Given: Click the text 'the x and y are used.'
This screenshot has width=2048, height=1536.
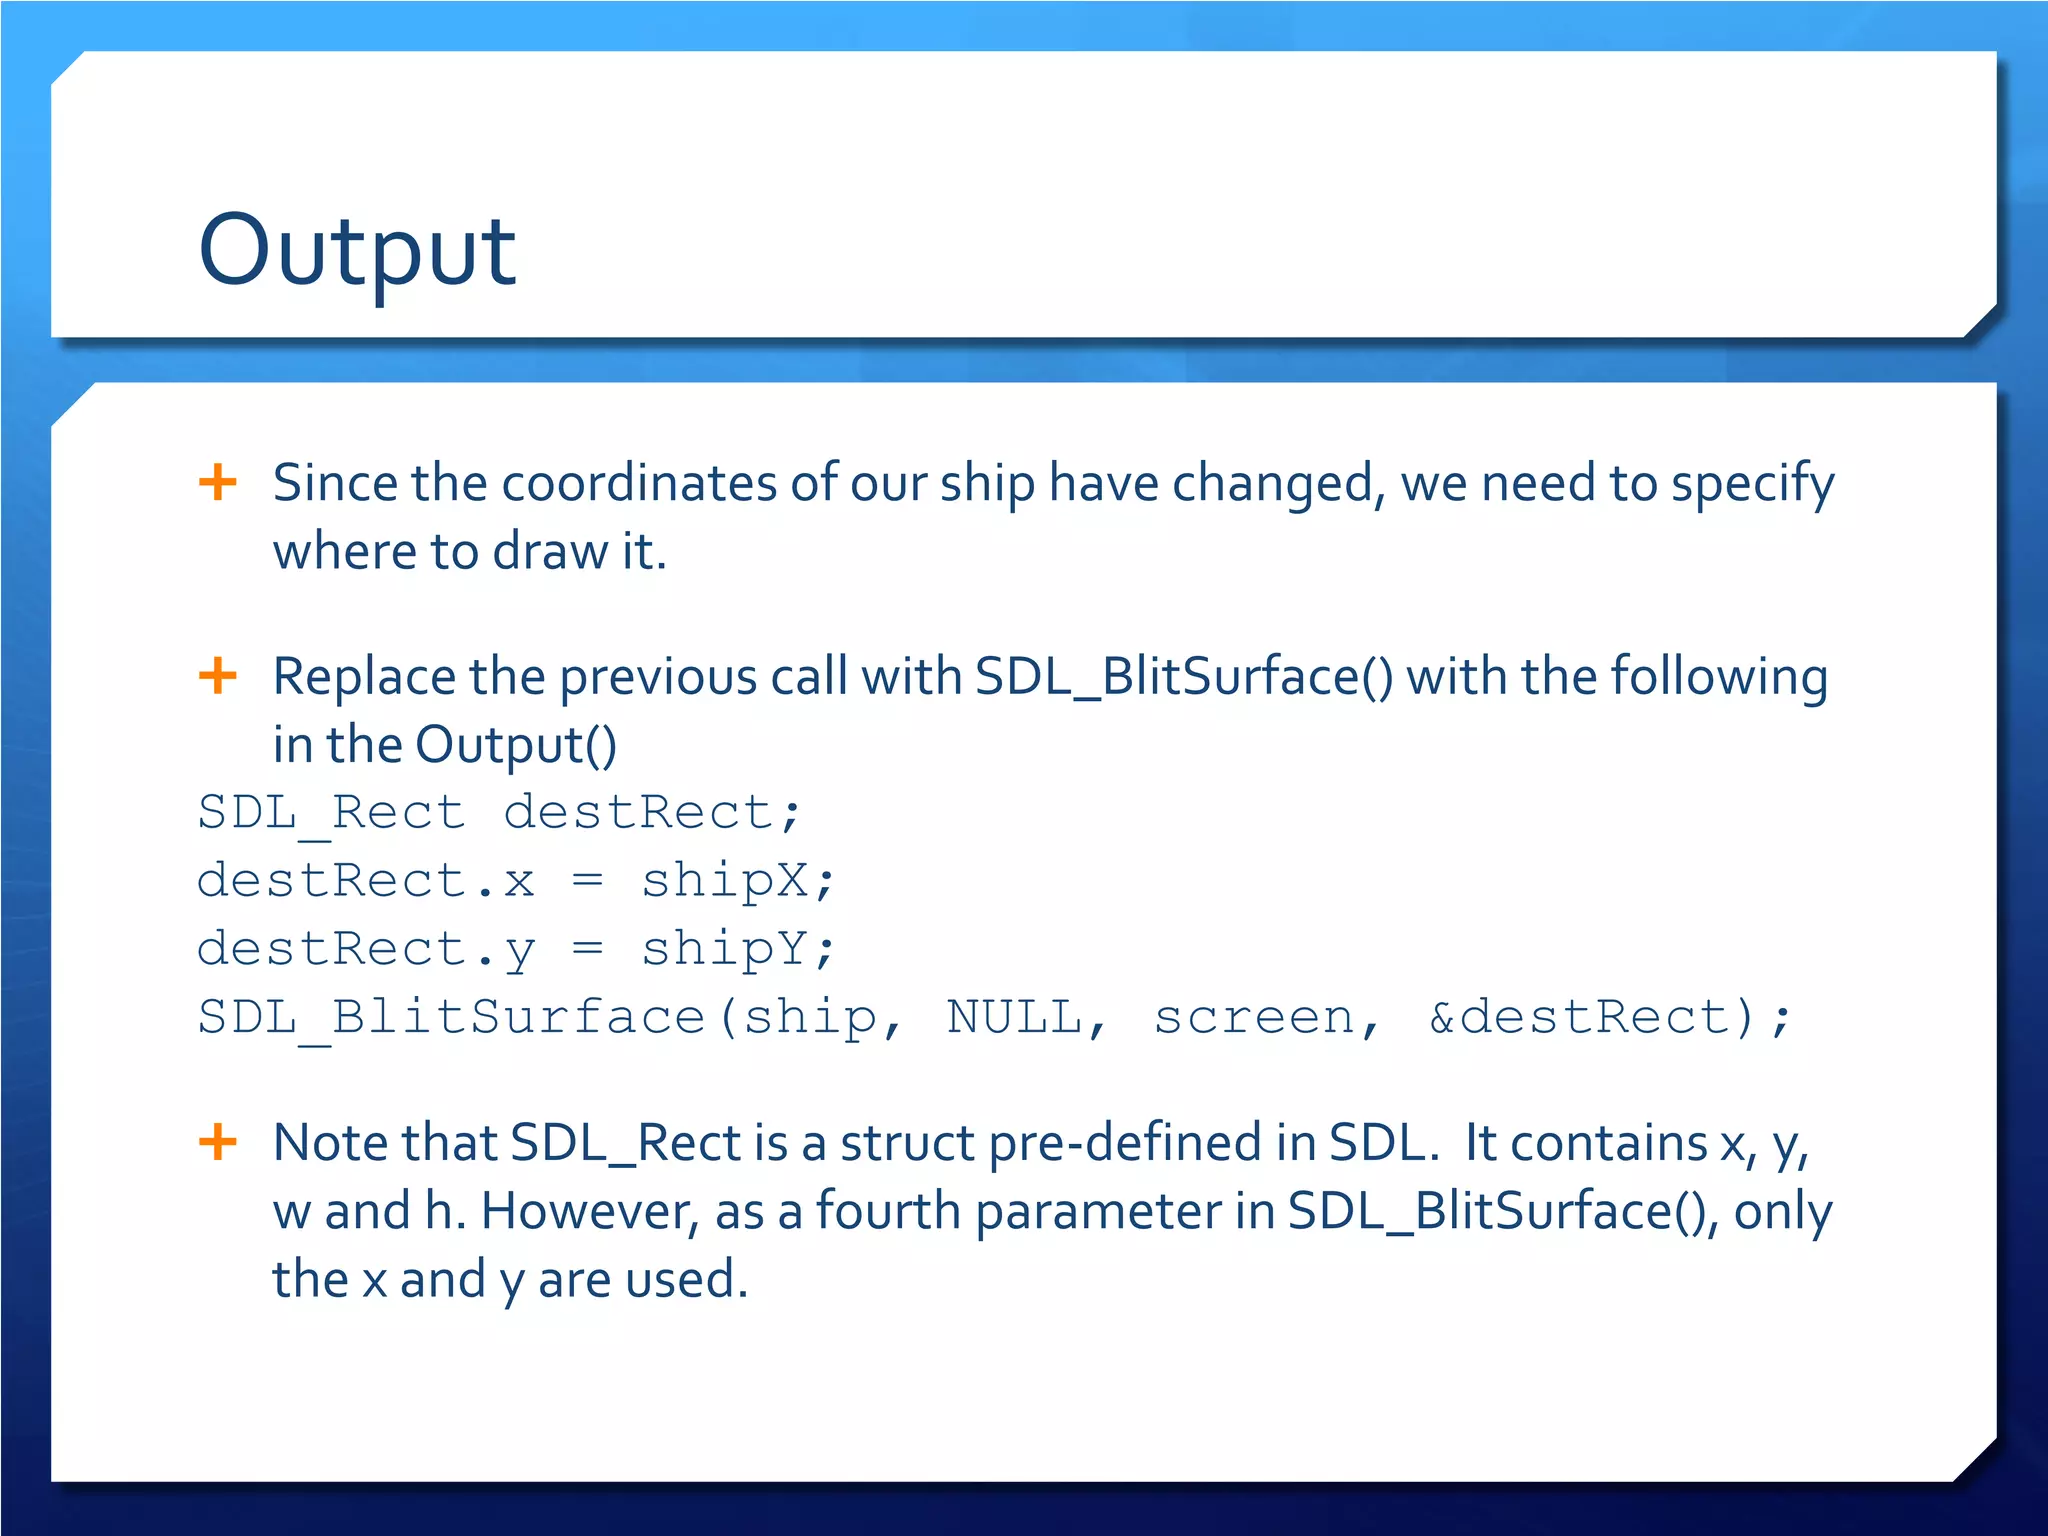Looking at the screenshot, I should coord(510,1279).
